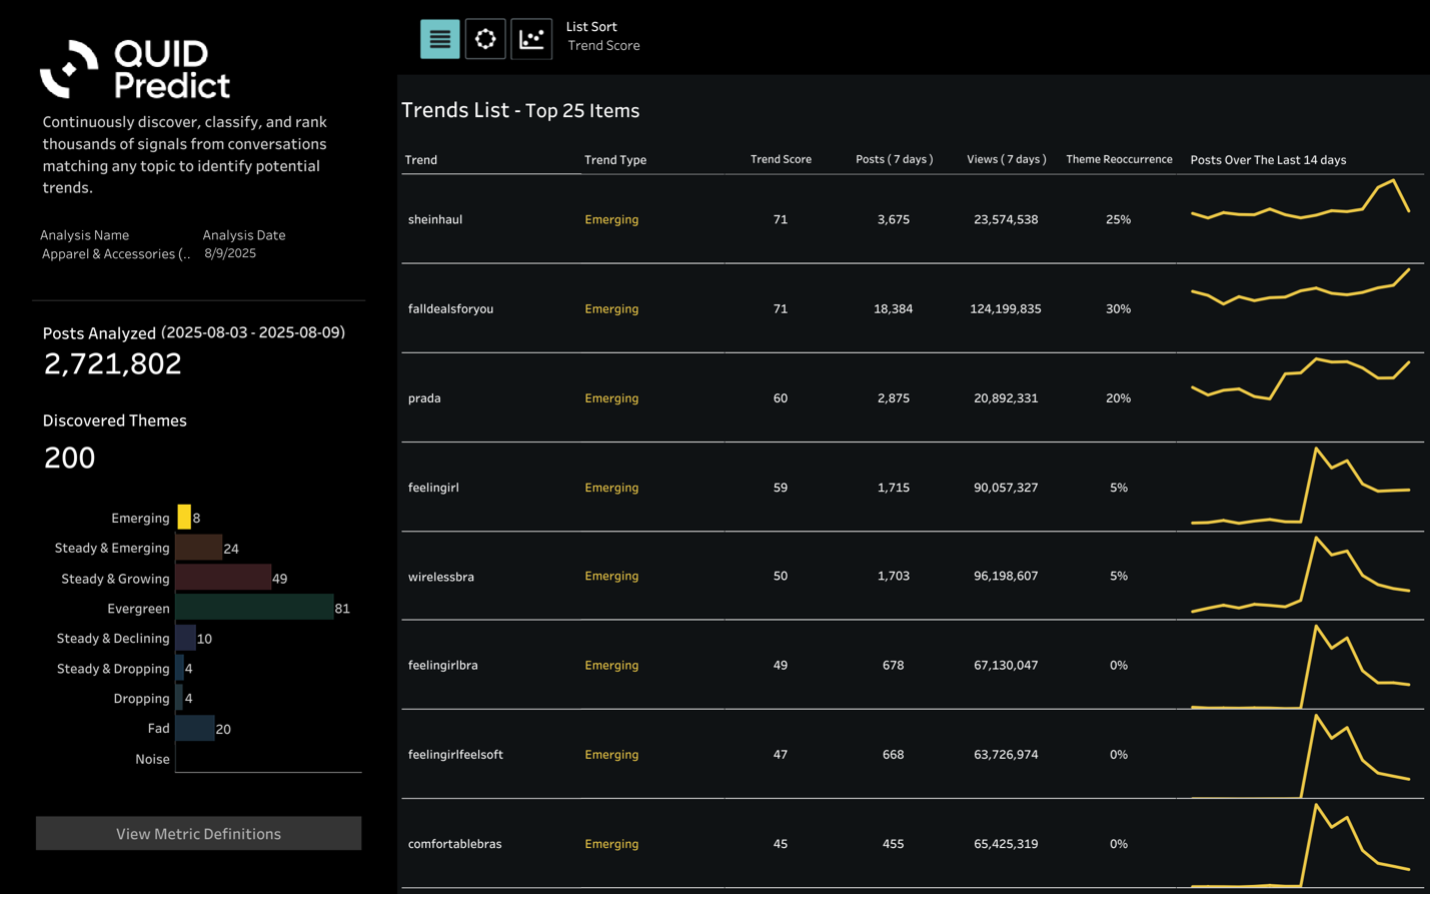Image resolution: width=1430 pixels, height=898 pixels.
Task: Click posts value 455 for comfortablebras
Action: pyautogui.click(x=893, y=843)
